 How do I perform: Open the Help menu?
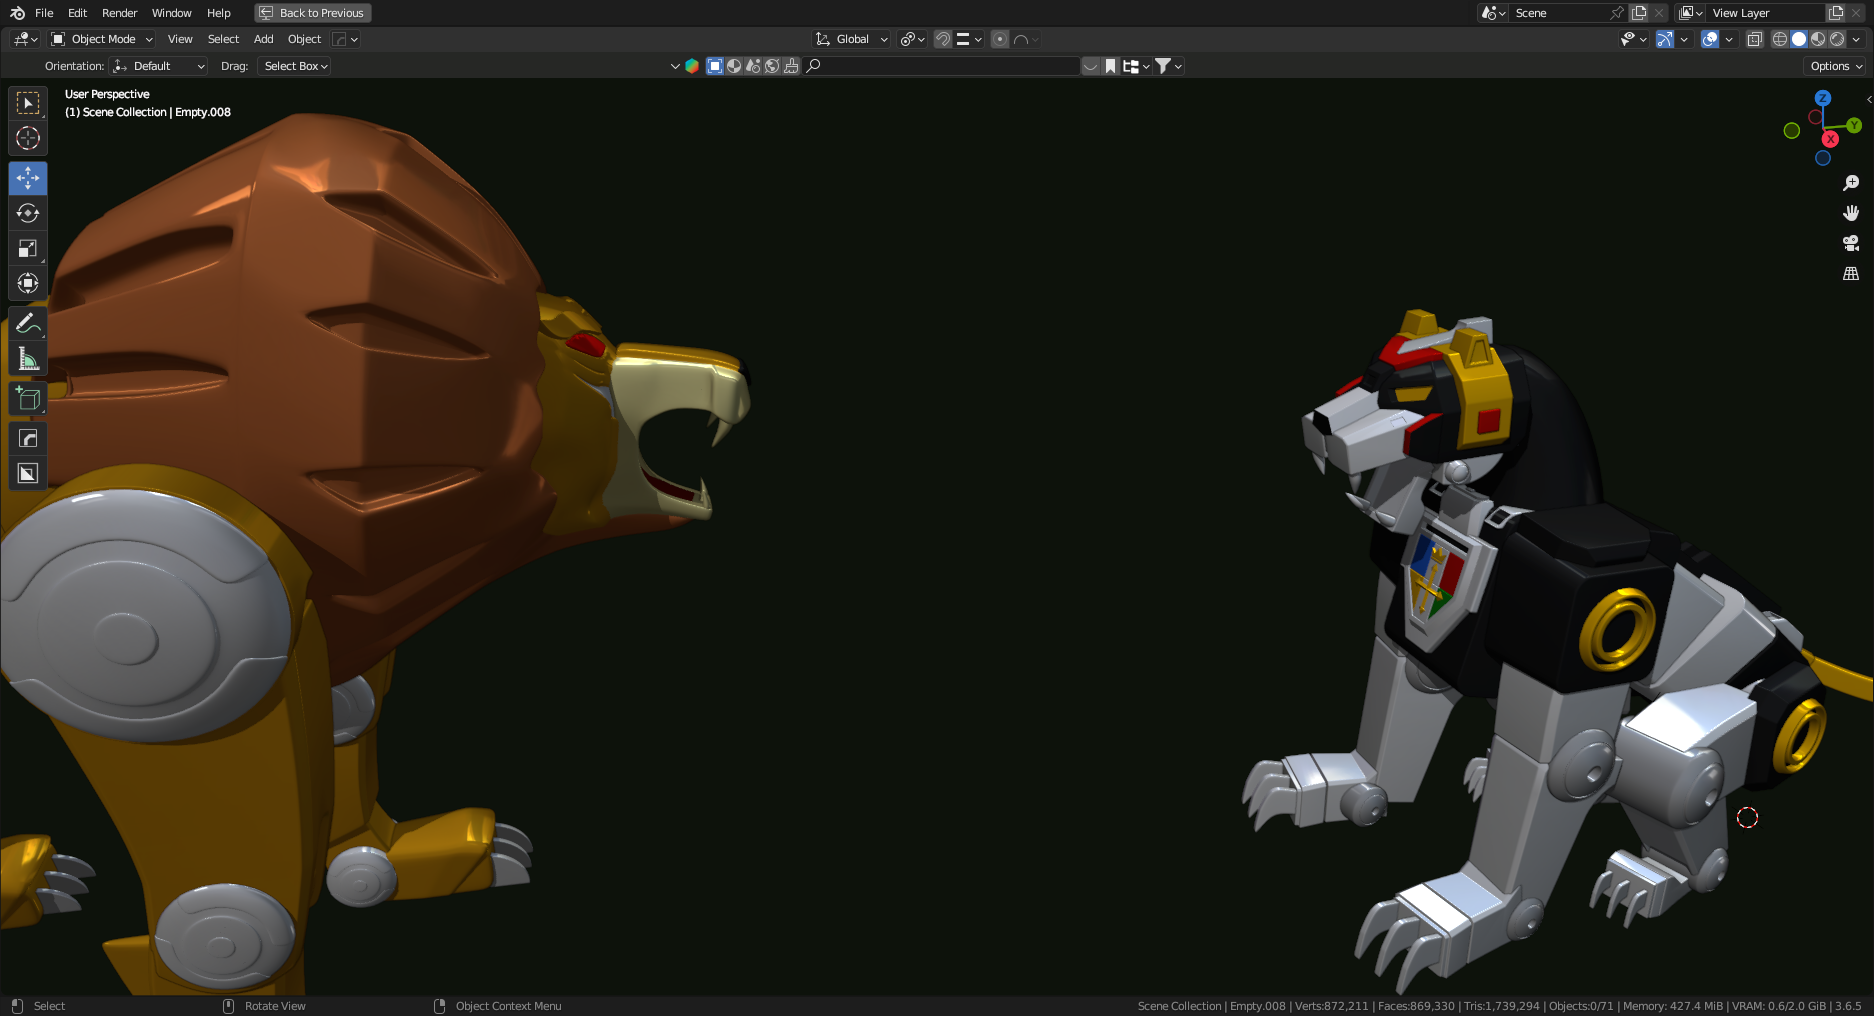218,13
